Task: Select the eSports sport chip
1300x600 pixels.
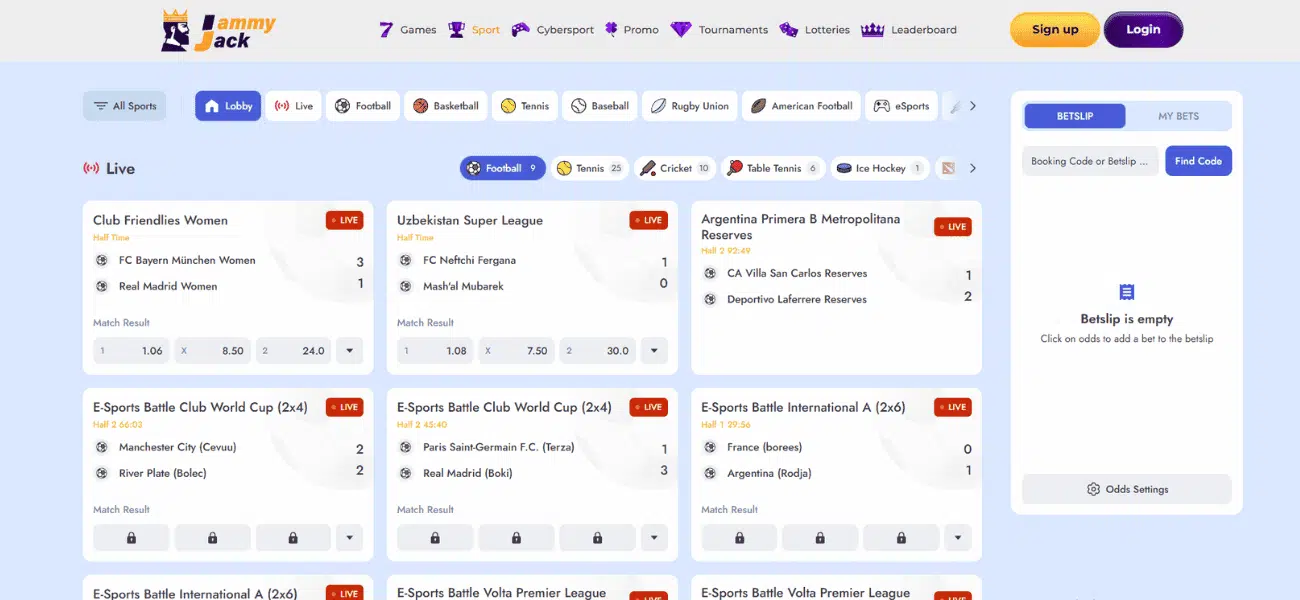Action: tap(901, 106)
